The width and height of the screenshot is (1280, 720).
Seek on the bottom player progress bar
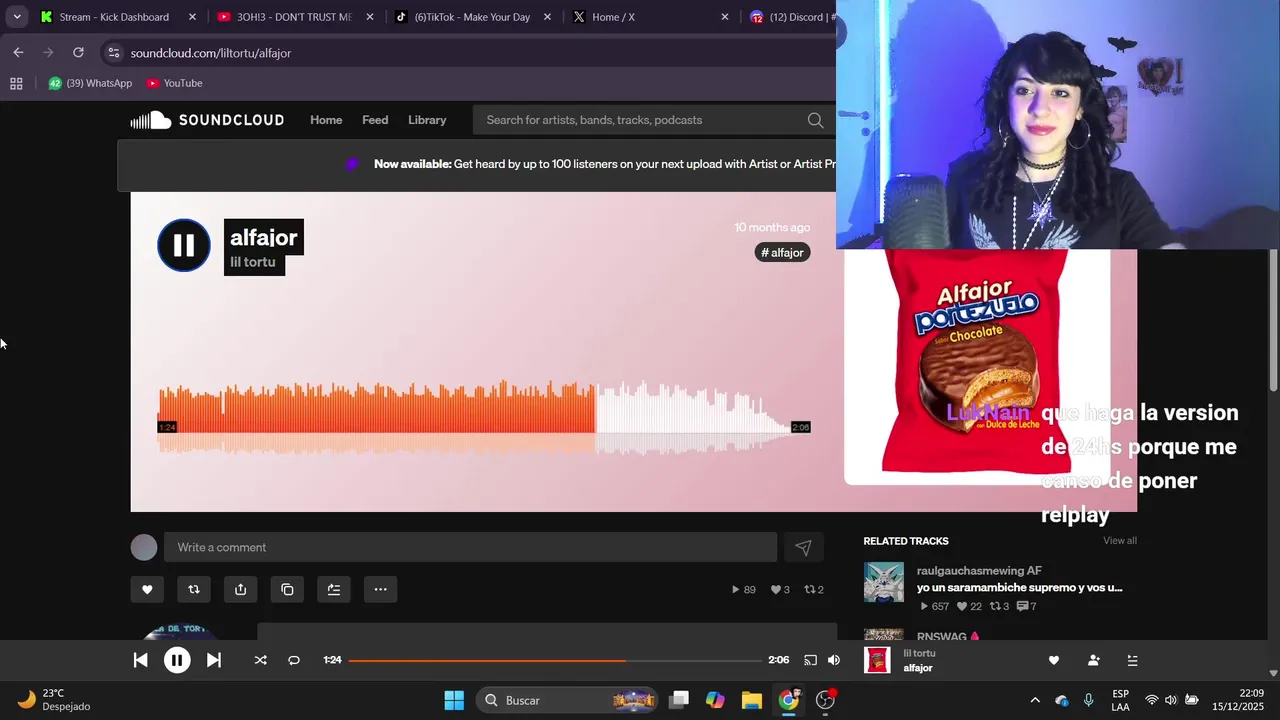554,660
